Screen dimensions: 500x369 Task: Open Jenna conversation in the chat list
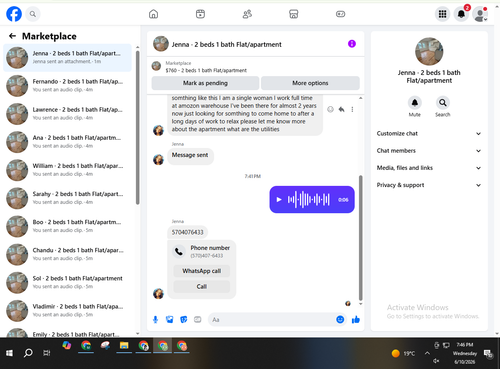[67, 57]
